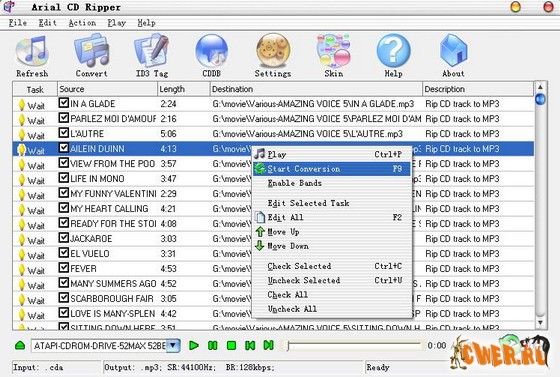Uncheck the LIFE IN MONO checkbox
This screenshot has height=377, width=560.
64,178
